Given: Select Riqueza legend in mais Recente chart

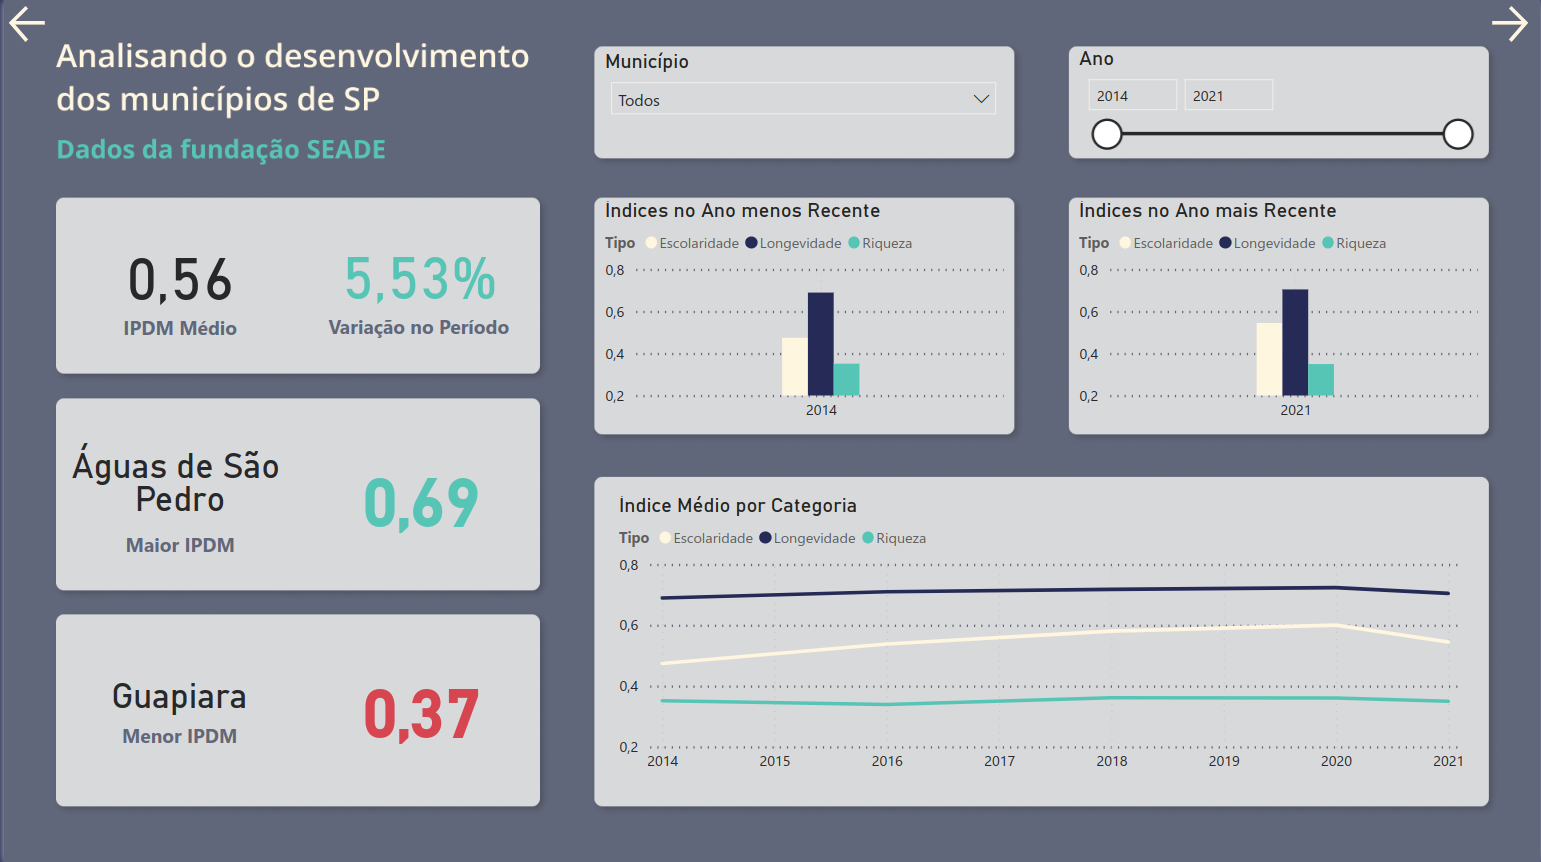Looking at the screenshot, I should coord(1354,243).
